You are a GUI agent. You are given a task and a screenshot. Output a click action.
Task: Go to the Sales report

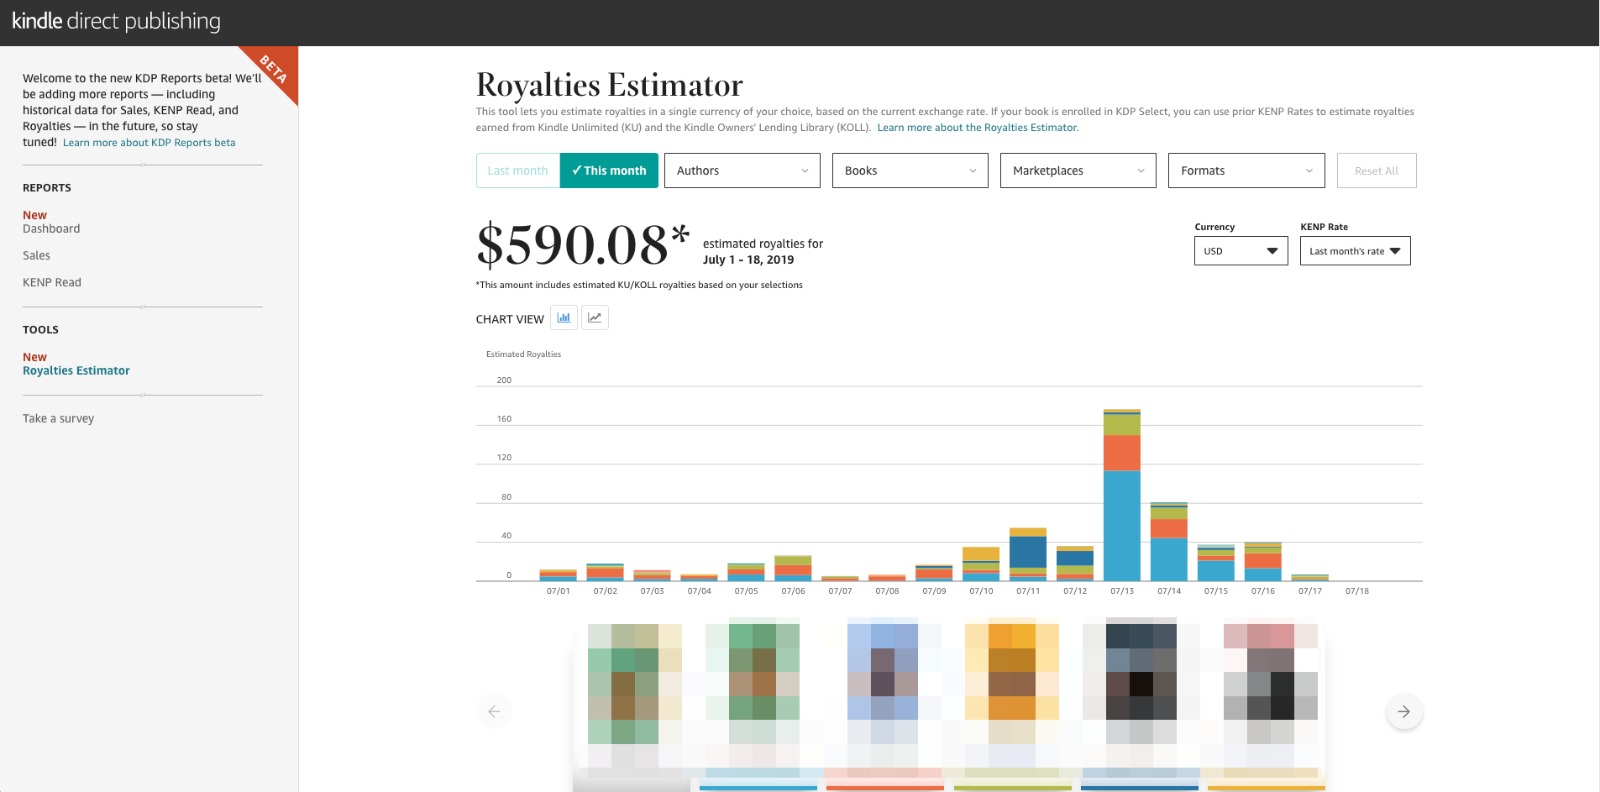point(36,256)
